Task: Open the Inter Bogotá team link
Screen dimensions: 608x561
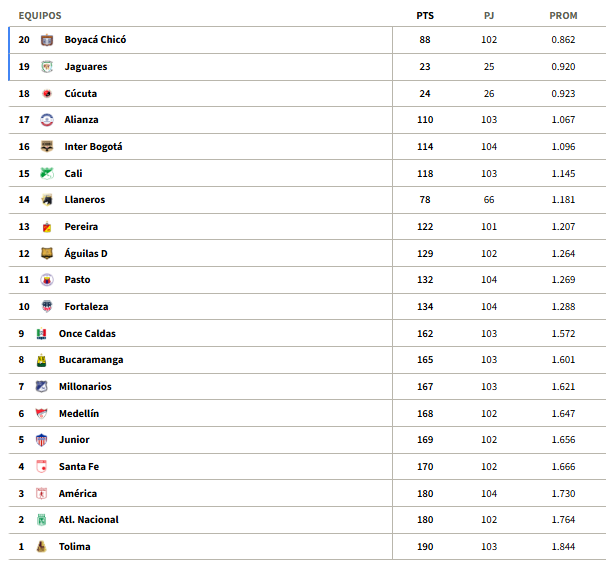Action: click(93, 147)
